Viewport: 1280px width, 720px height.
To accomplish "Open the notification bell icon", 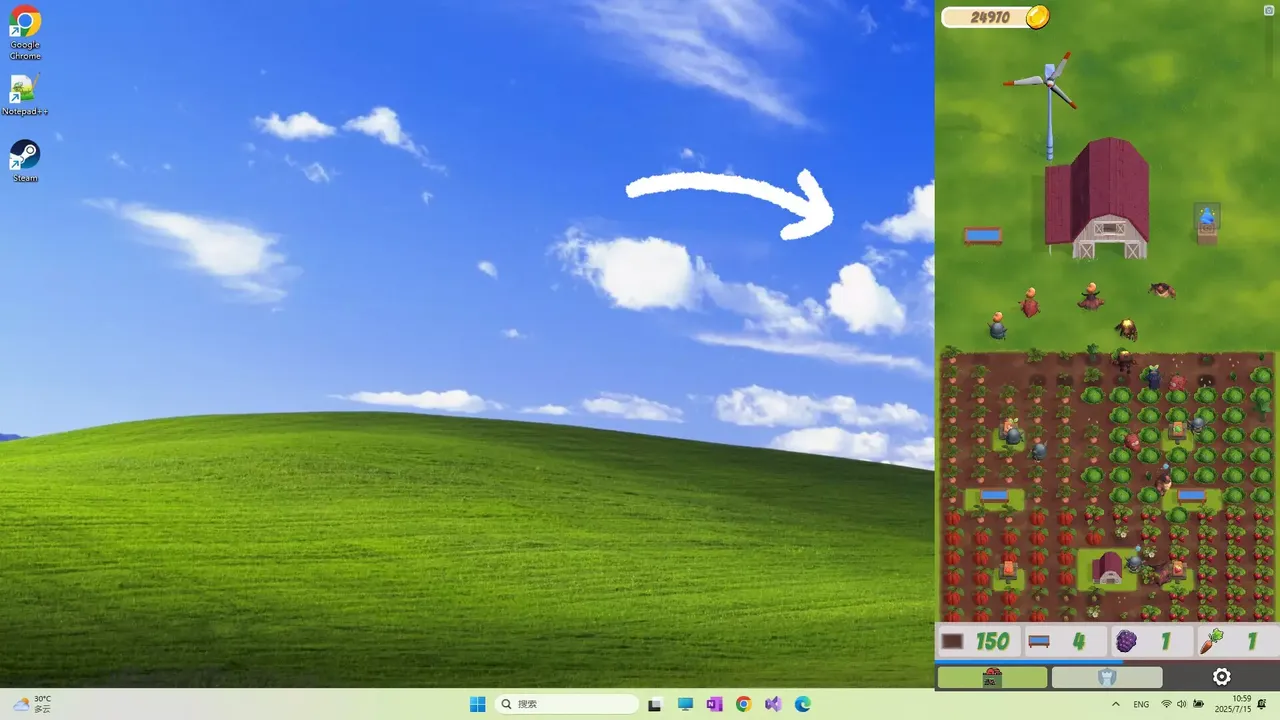I will 1263,704.
